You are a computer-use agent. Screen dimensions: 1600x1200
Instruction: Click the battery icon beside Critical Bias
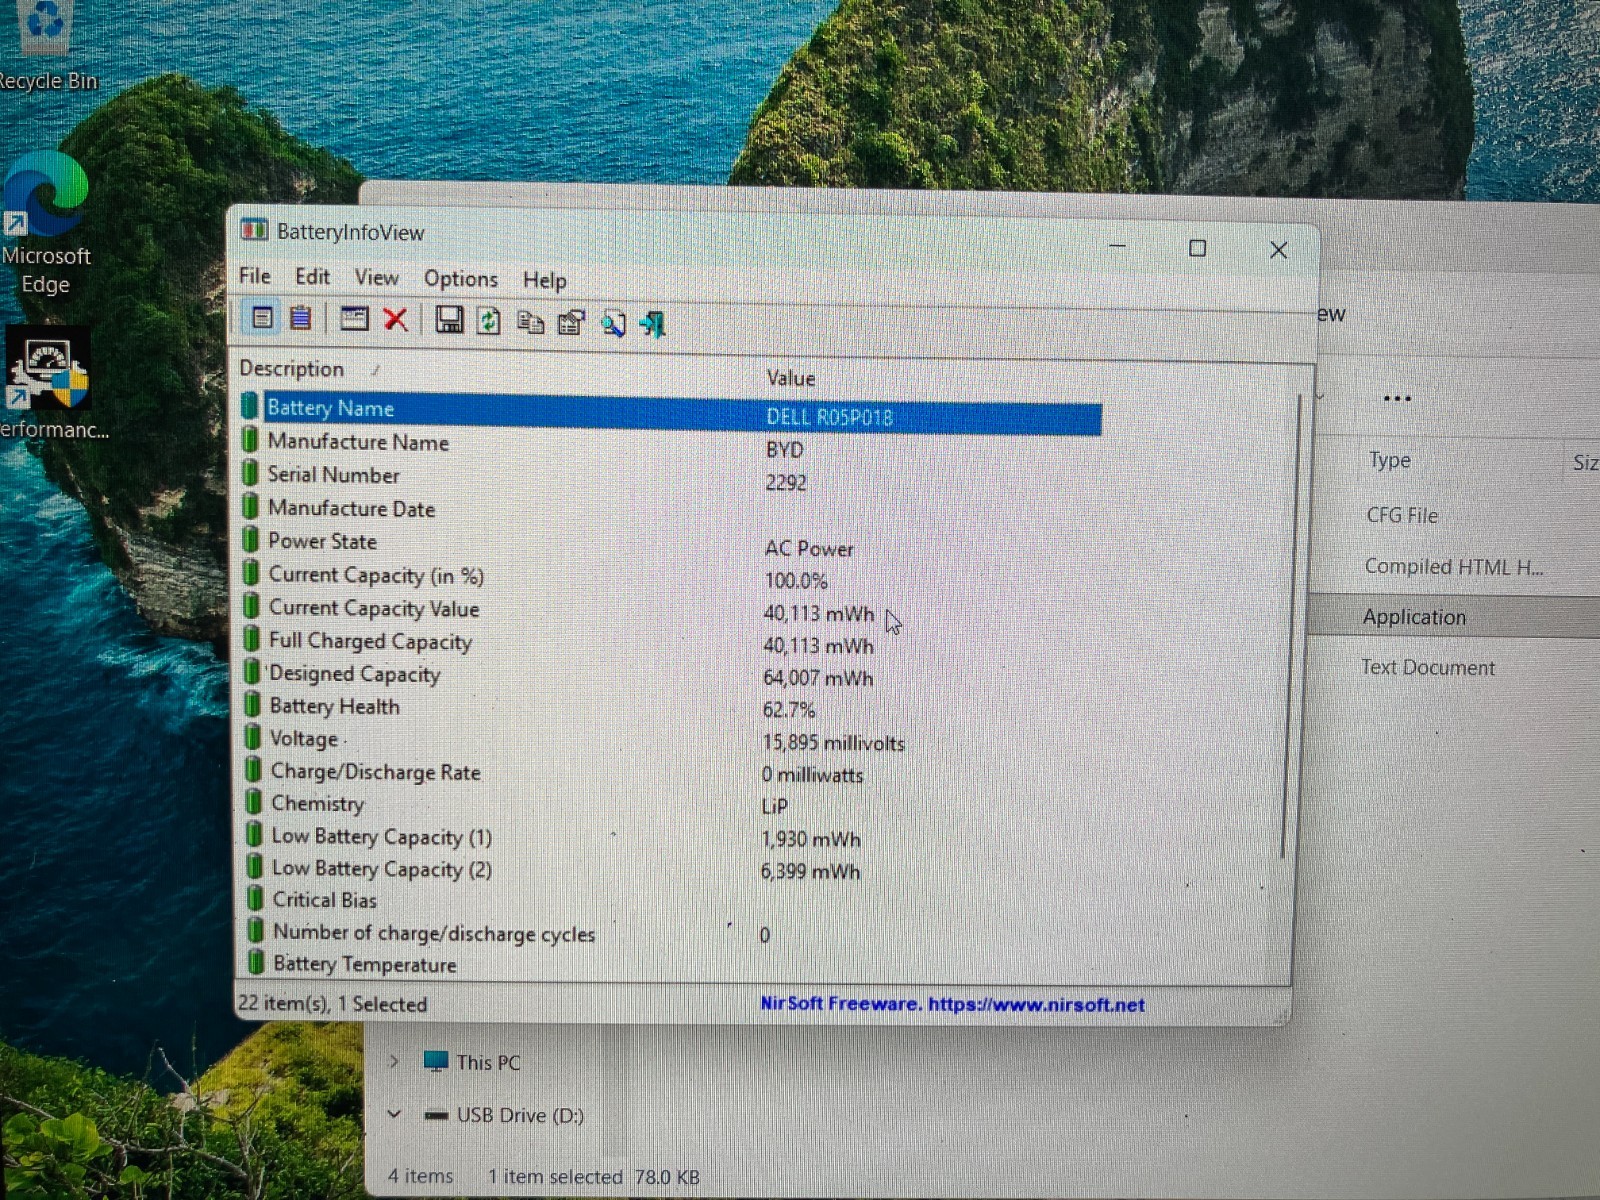[255, 898]
